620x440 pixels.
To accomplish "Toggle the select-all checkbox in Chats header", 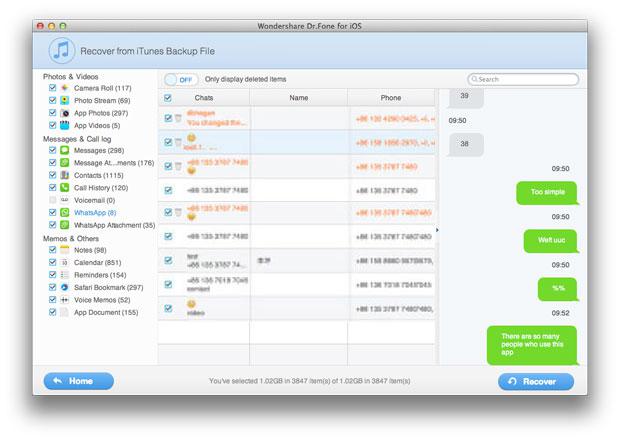I will click(x=168, y=98).
